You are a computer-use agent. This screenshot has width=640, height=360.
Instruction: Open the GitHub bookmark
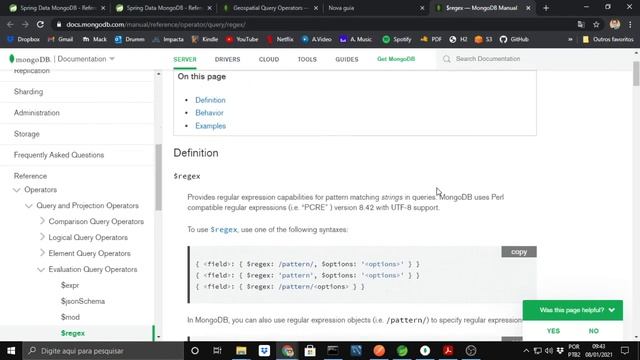514,39
